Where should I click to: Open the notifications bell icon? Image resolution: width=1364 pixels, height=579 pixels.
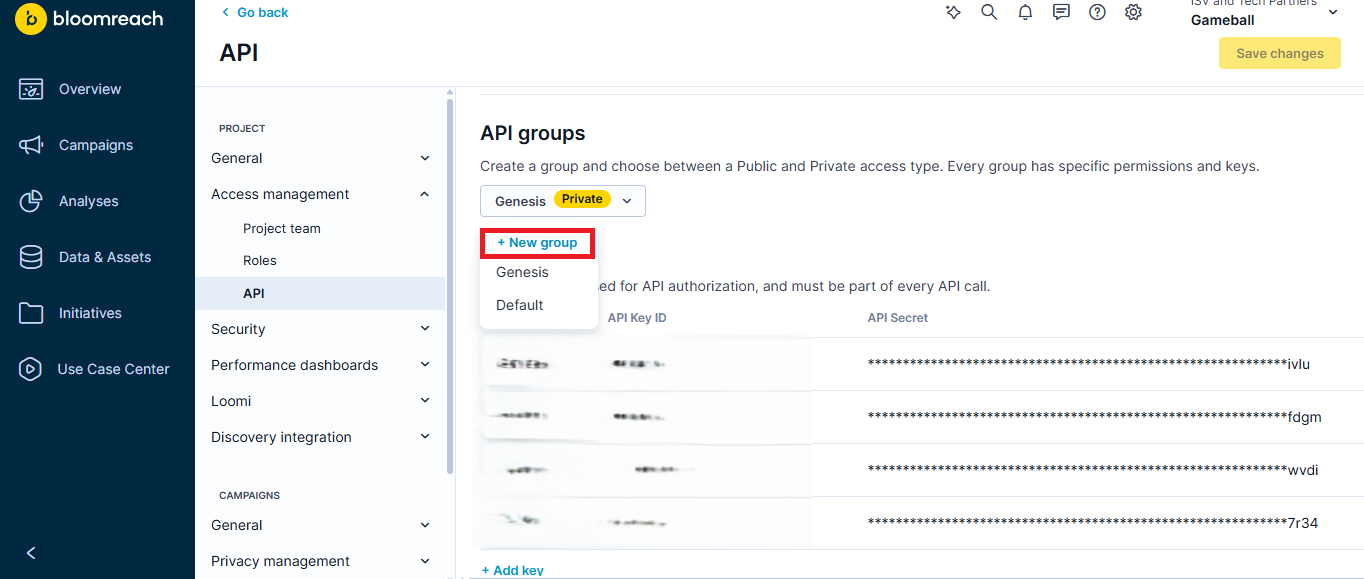coord(1025,12)
